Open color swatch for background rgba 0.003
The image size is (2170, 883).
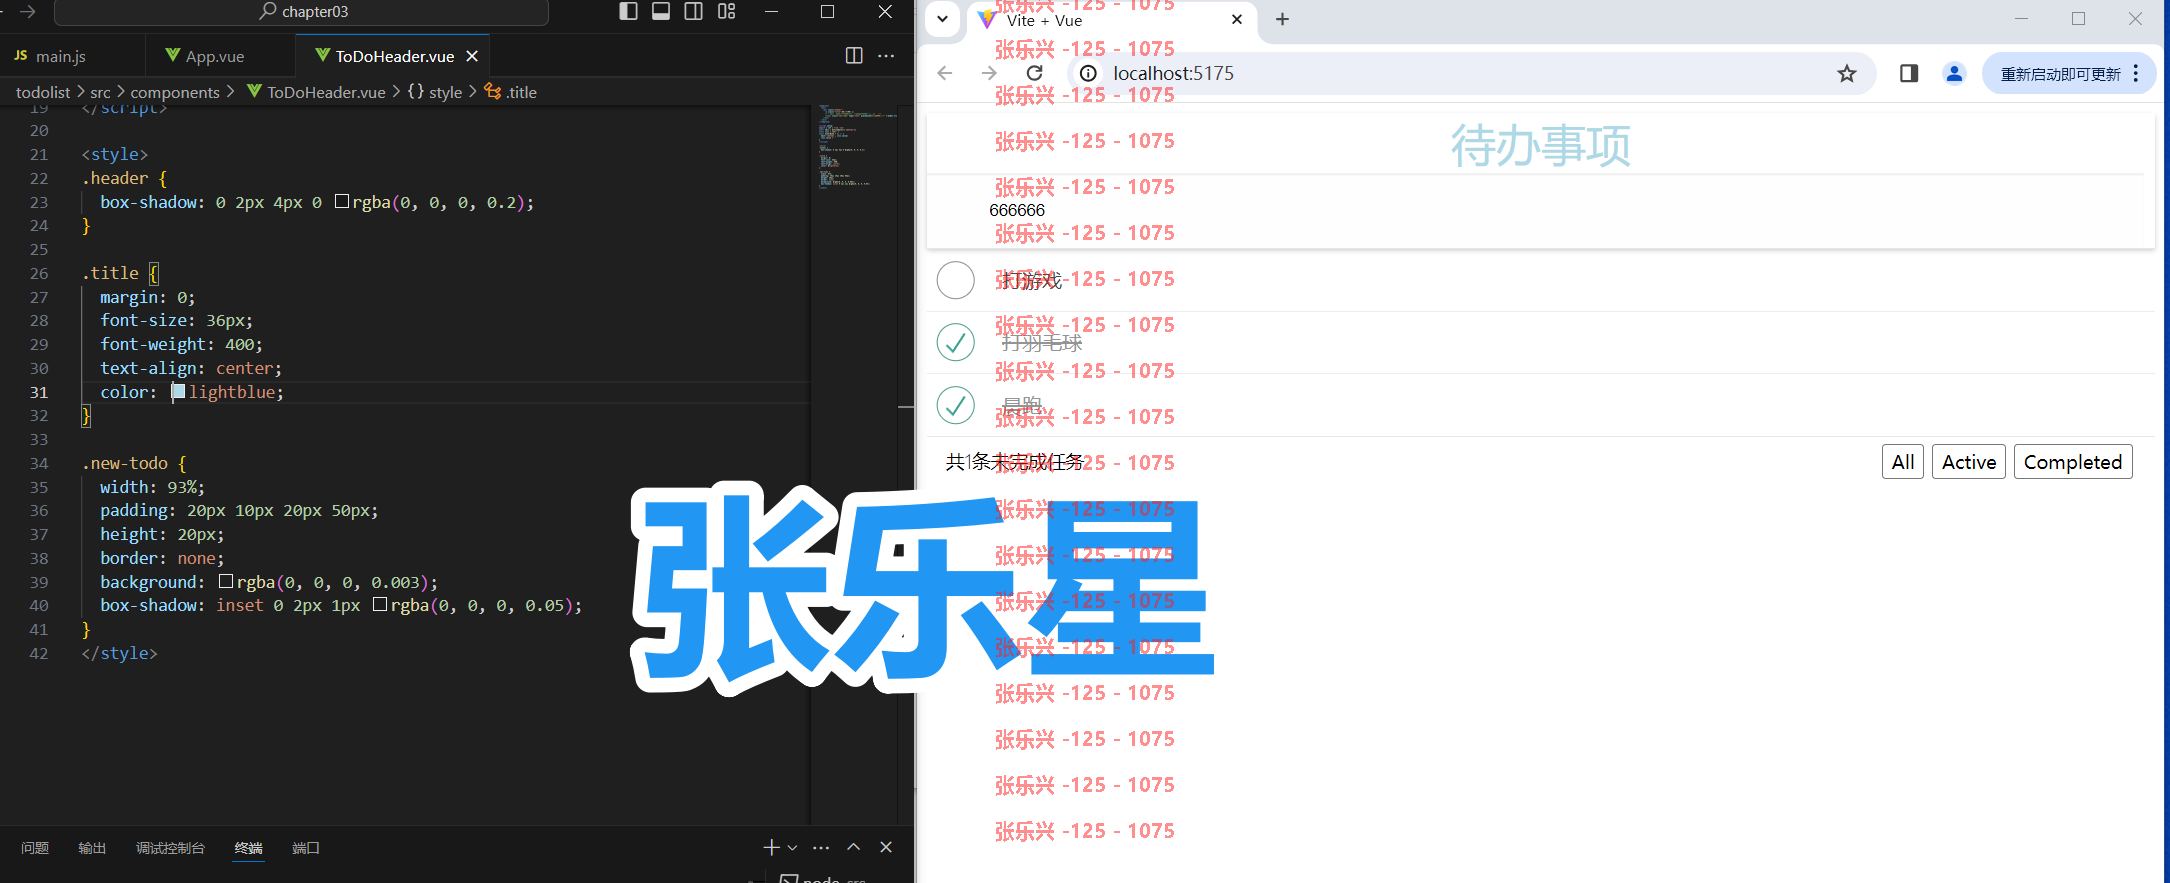pyautogui.click(x=226, y=582)
